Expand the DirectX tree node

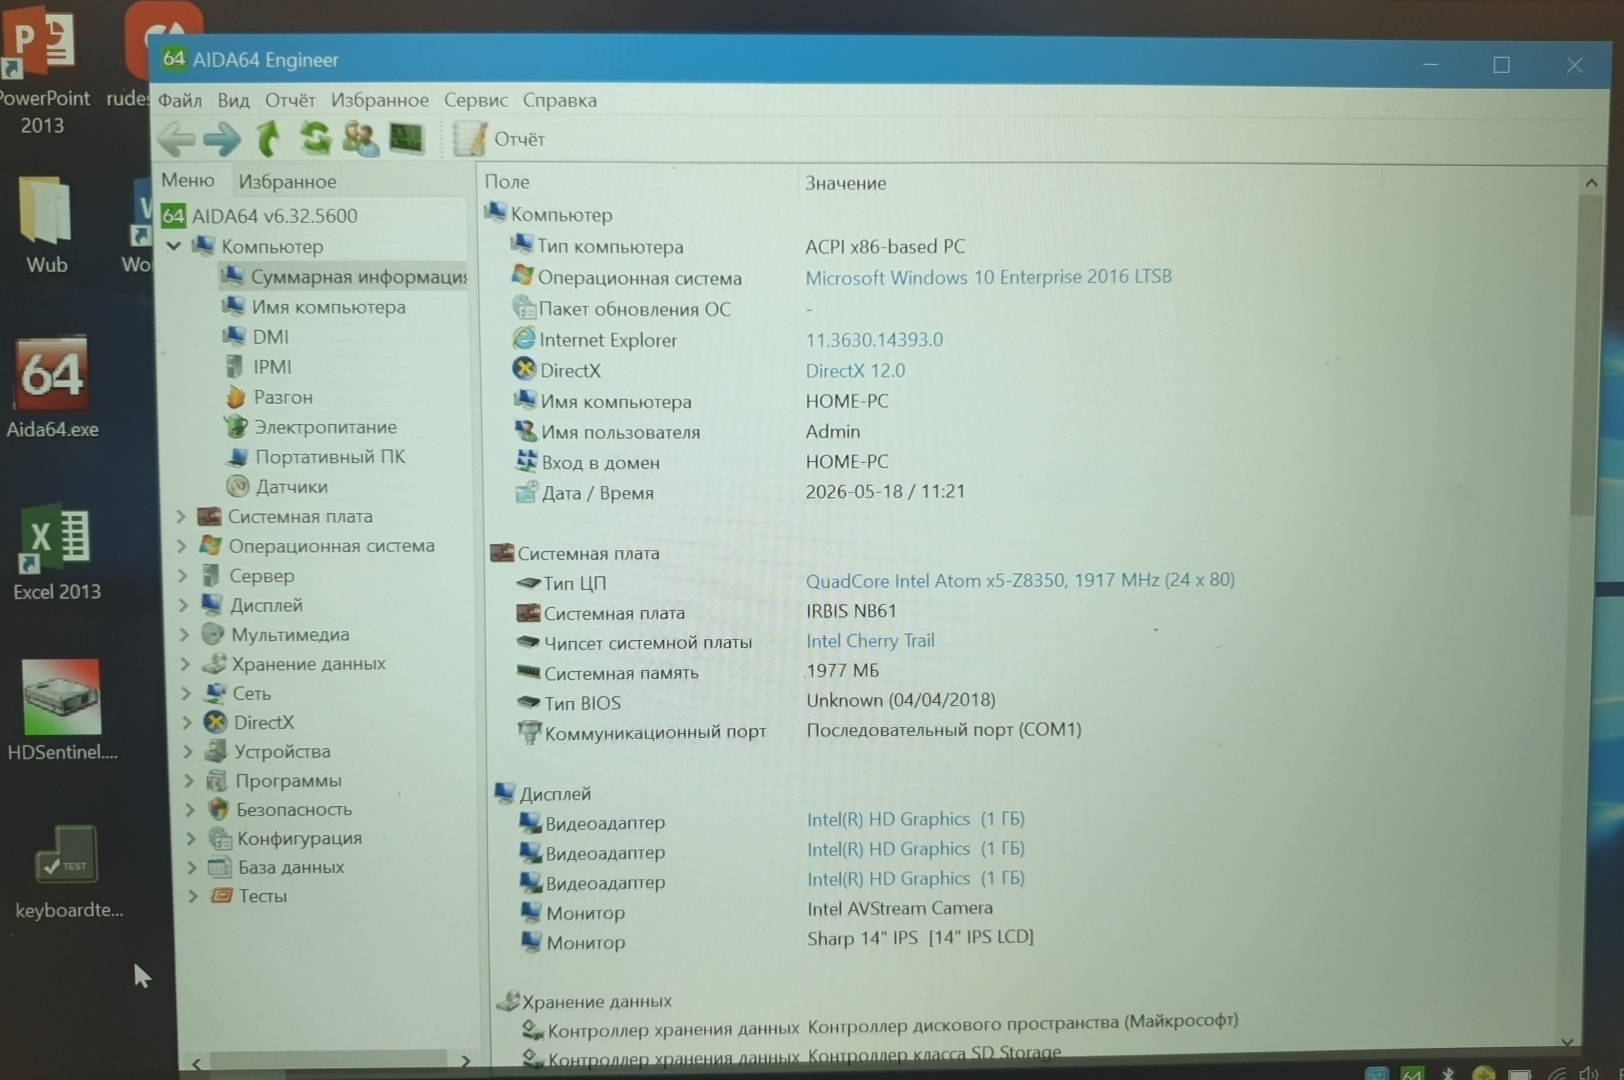(x=188, y=722)
